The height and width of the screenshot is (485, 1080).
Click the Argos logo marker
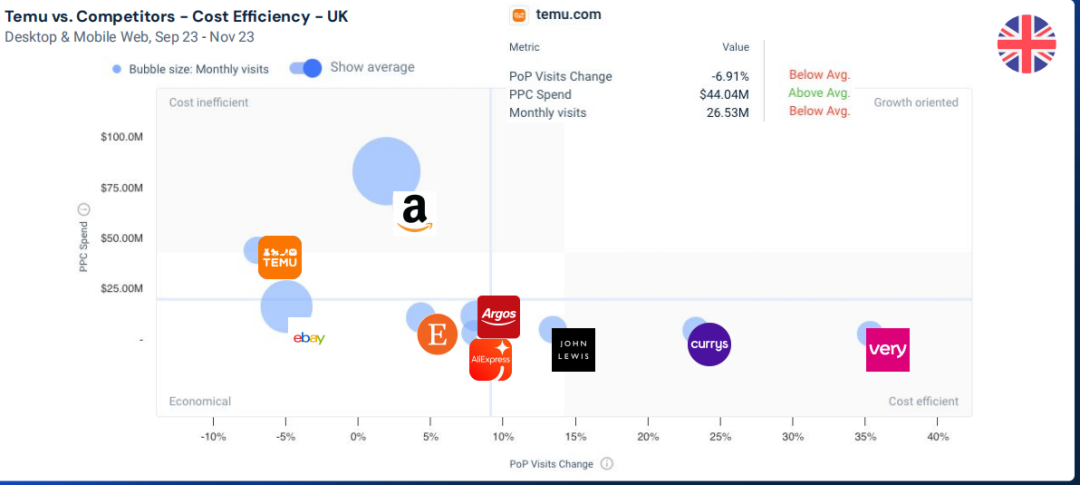pos(498,316)
